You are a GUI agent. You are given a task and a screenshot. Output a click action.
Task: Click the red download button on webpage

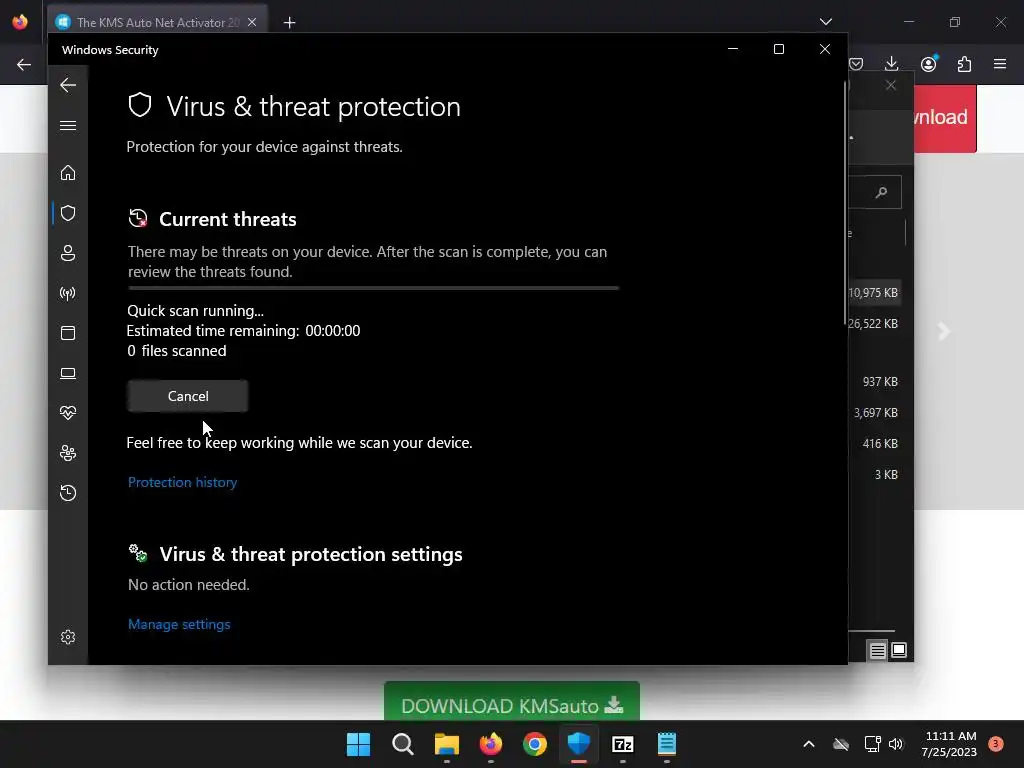click(x=945, y=118)
